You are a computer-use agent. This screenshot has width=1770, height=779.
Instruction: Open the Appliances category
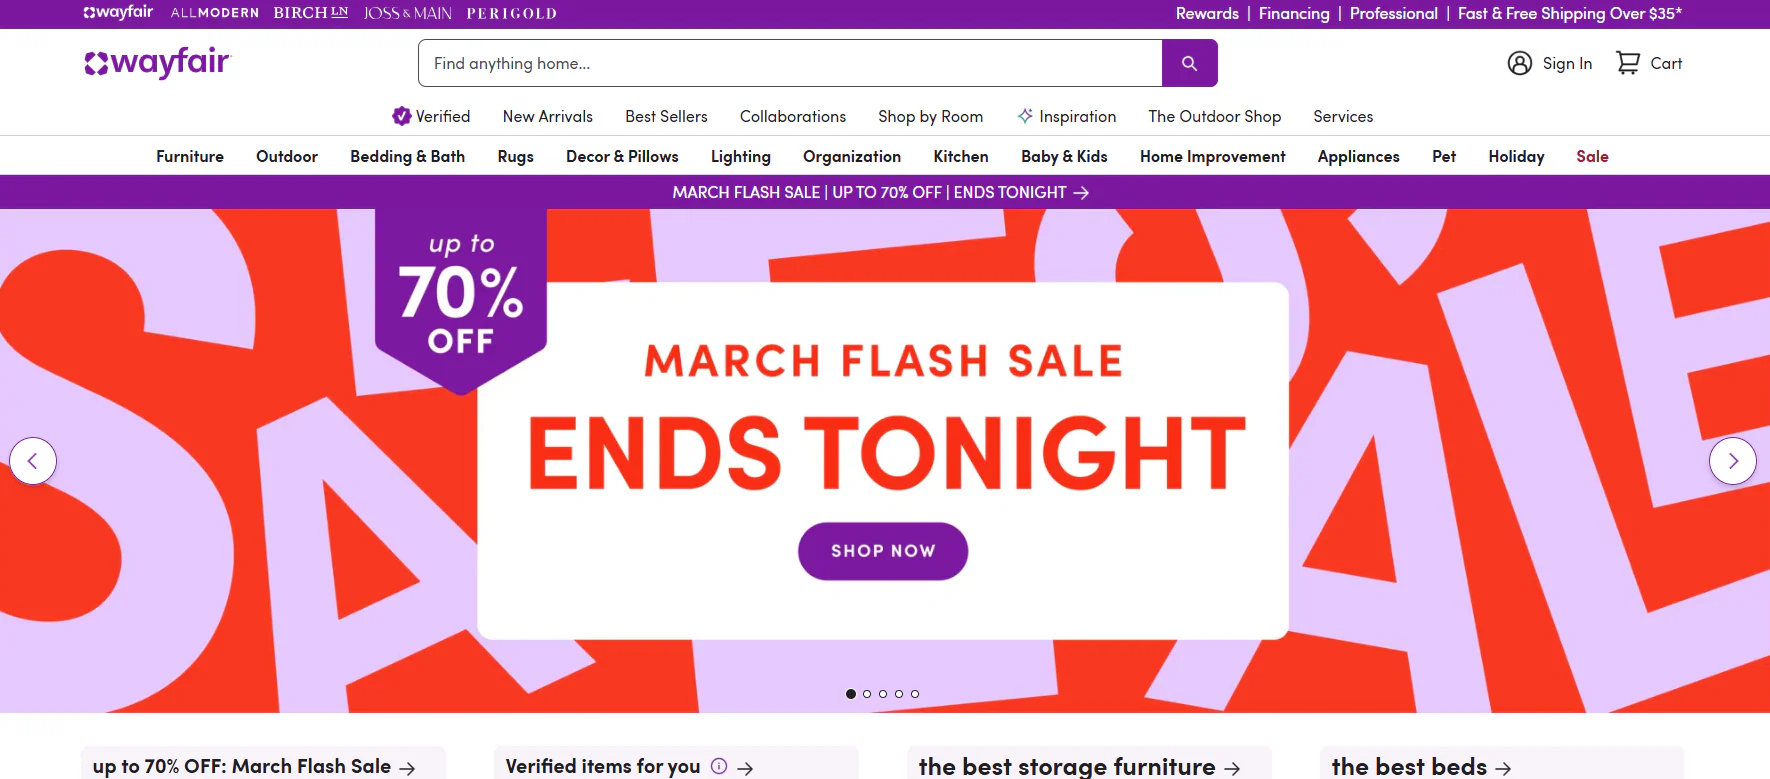point(1358,156)
